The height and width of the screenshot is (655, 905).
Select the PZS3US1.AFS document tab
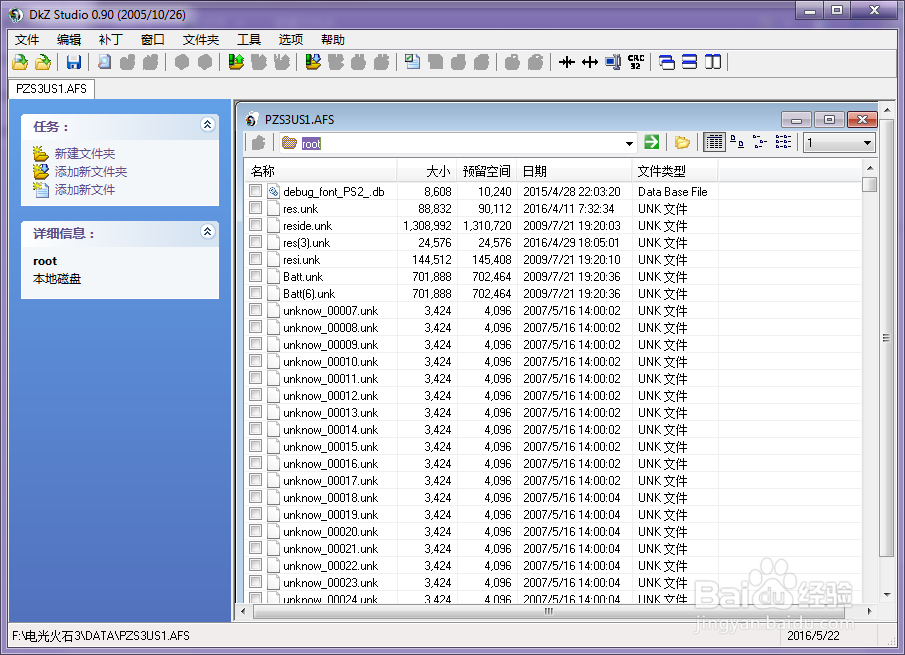(51, 89)
